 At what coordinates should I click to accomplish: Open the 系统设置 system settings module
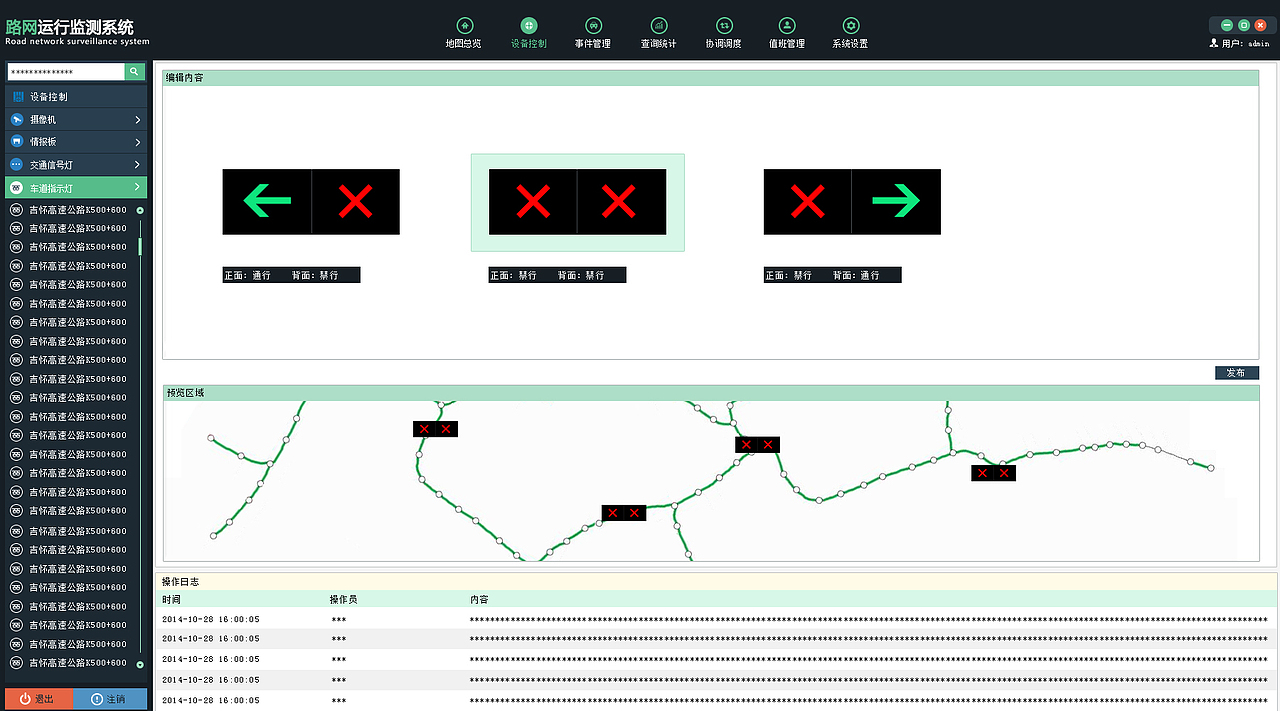click(851, 33)
